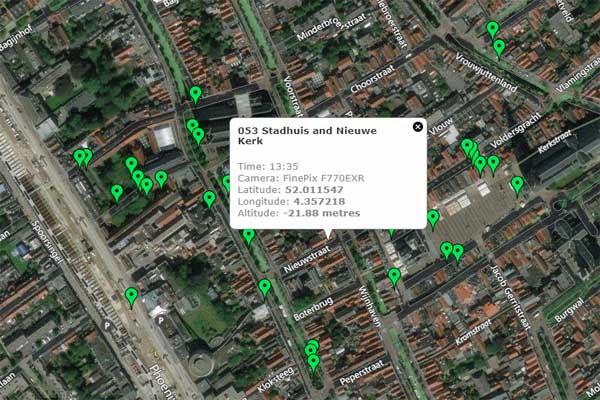Image resolution: width=600 pixels, height=400 pixels.
Task: Click the Choorstraat street label
Action: point(372,79)
